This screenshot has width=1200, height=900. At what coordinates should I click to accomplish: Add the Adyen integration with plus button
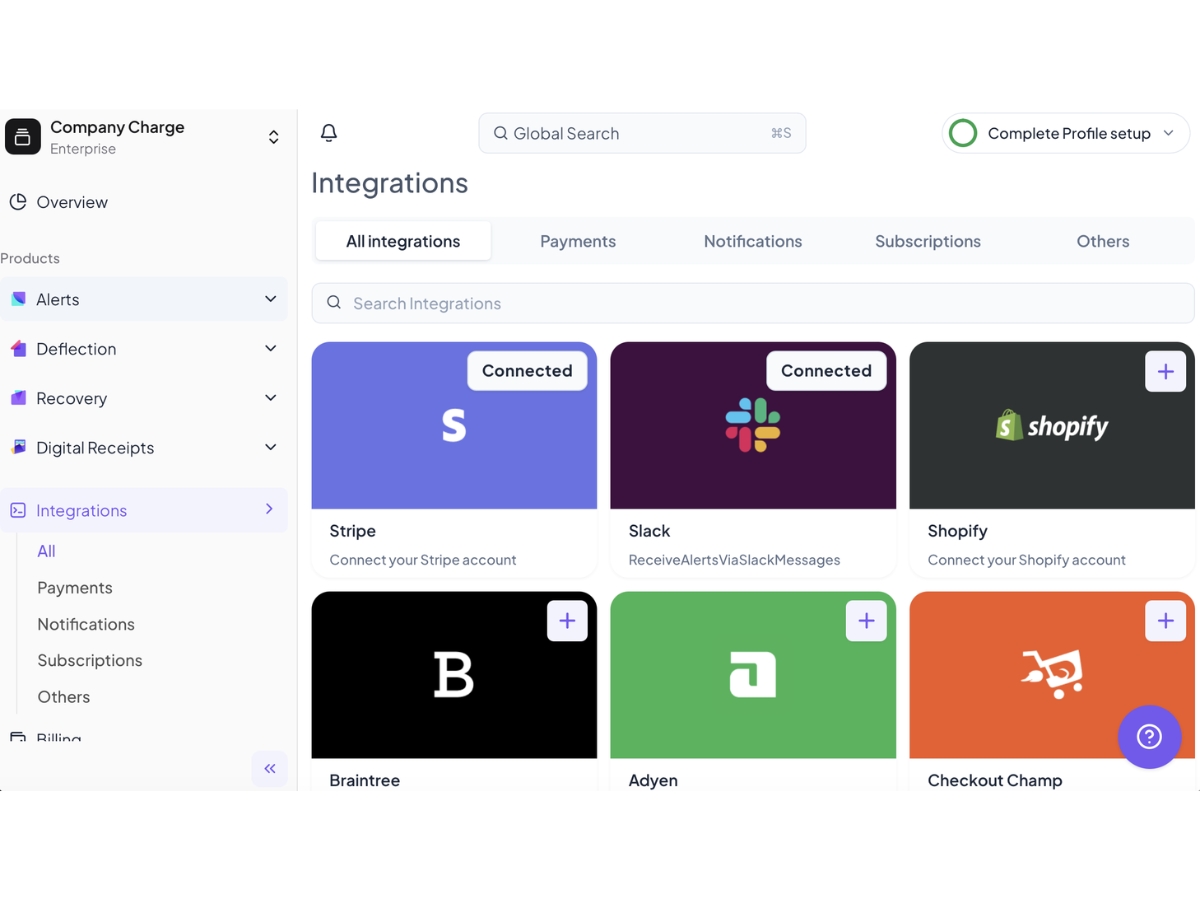866,621
